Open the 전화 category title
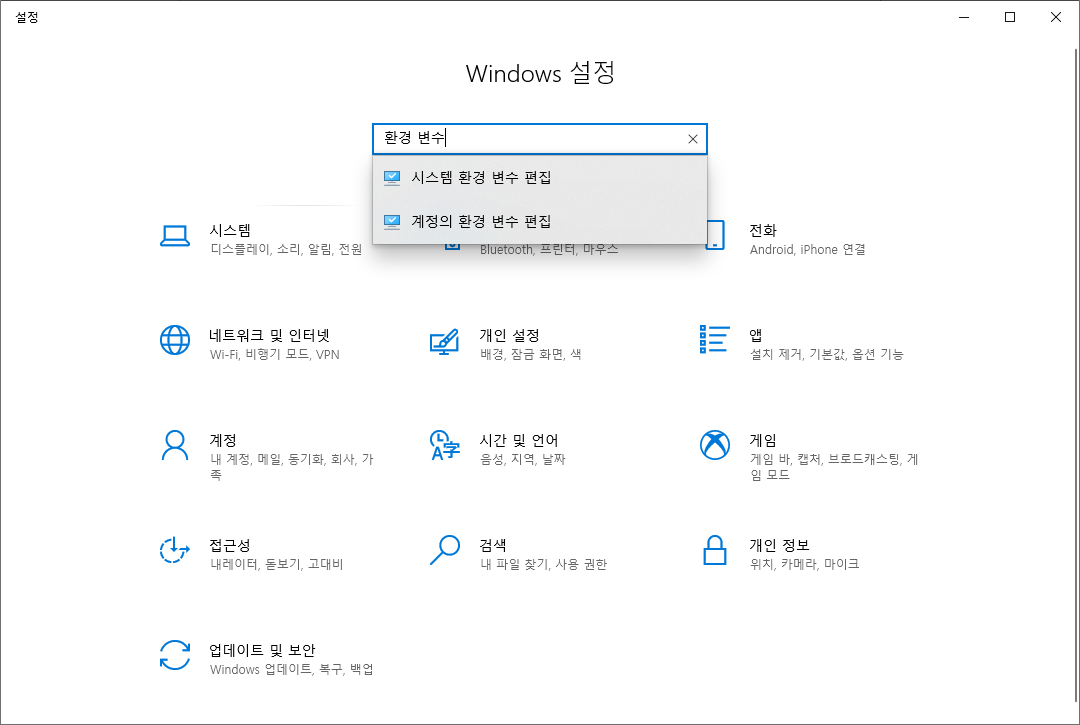The height and width of the screenshot is (725, 1080). point(763,231)
